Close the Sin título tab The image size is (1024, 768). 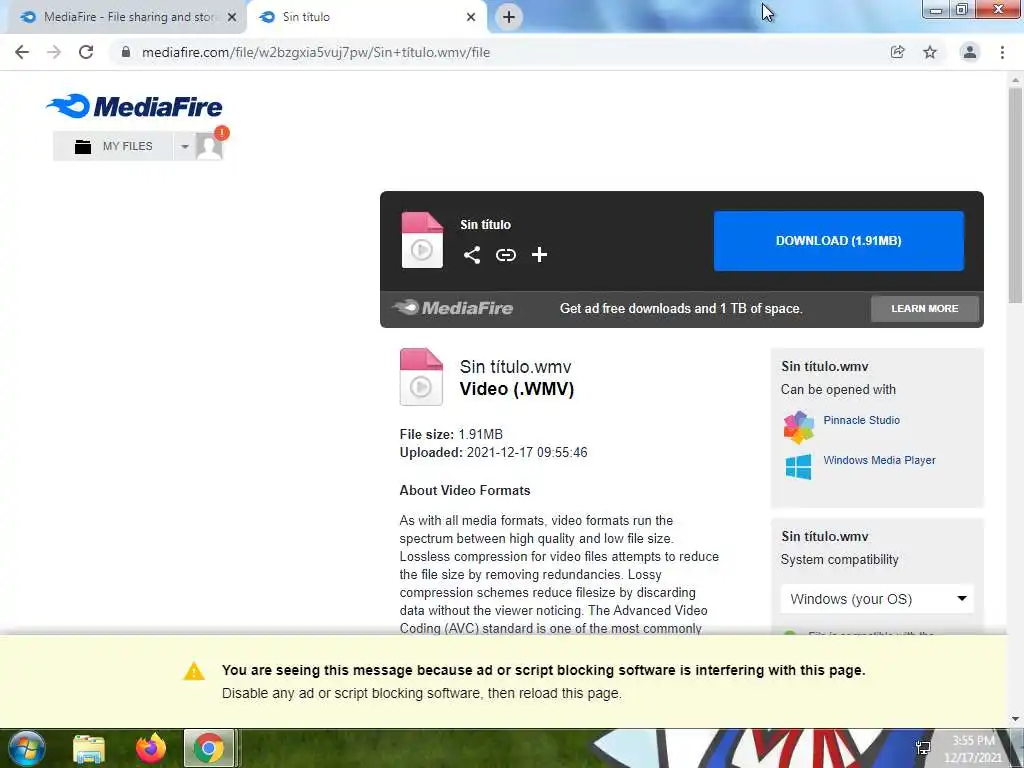pos(471,17)
